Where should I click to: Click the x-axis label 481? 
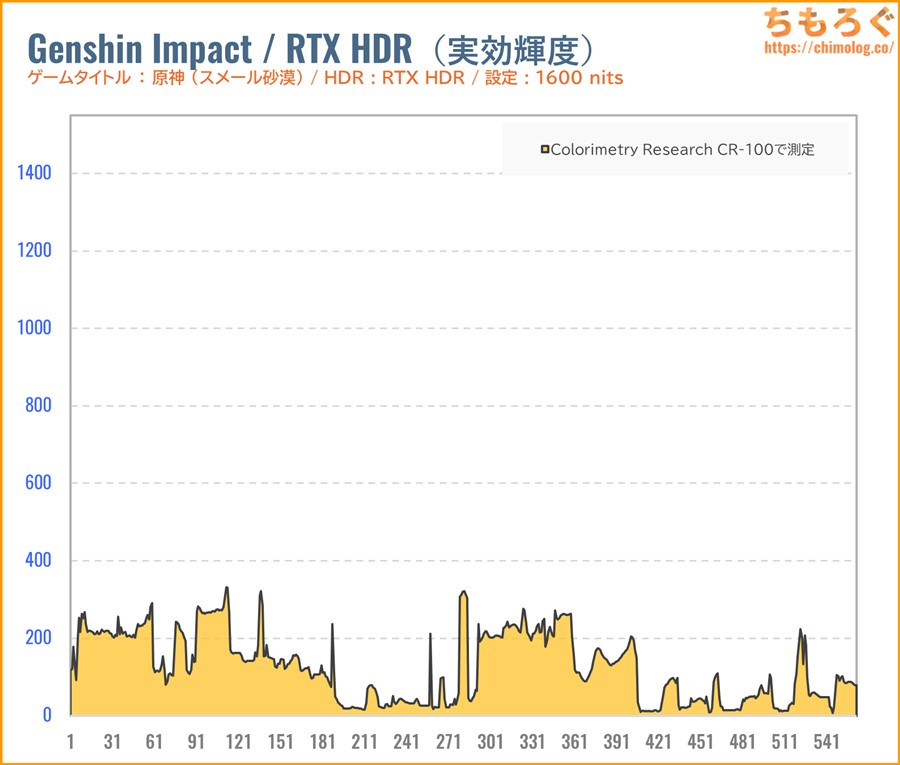tap(742, 741)
